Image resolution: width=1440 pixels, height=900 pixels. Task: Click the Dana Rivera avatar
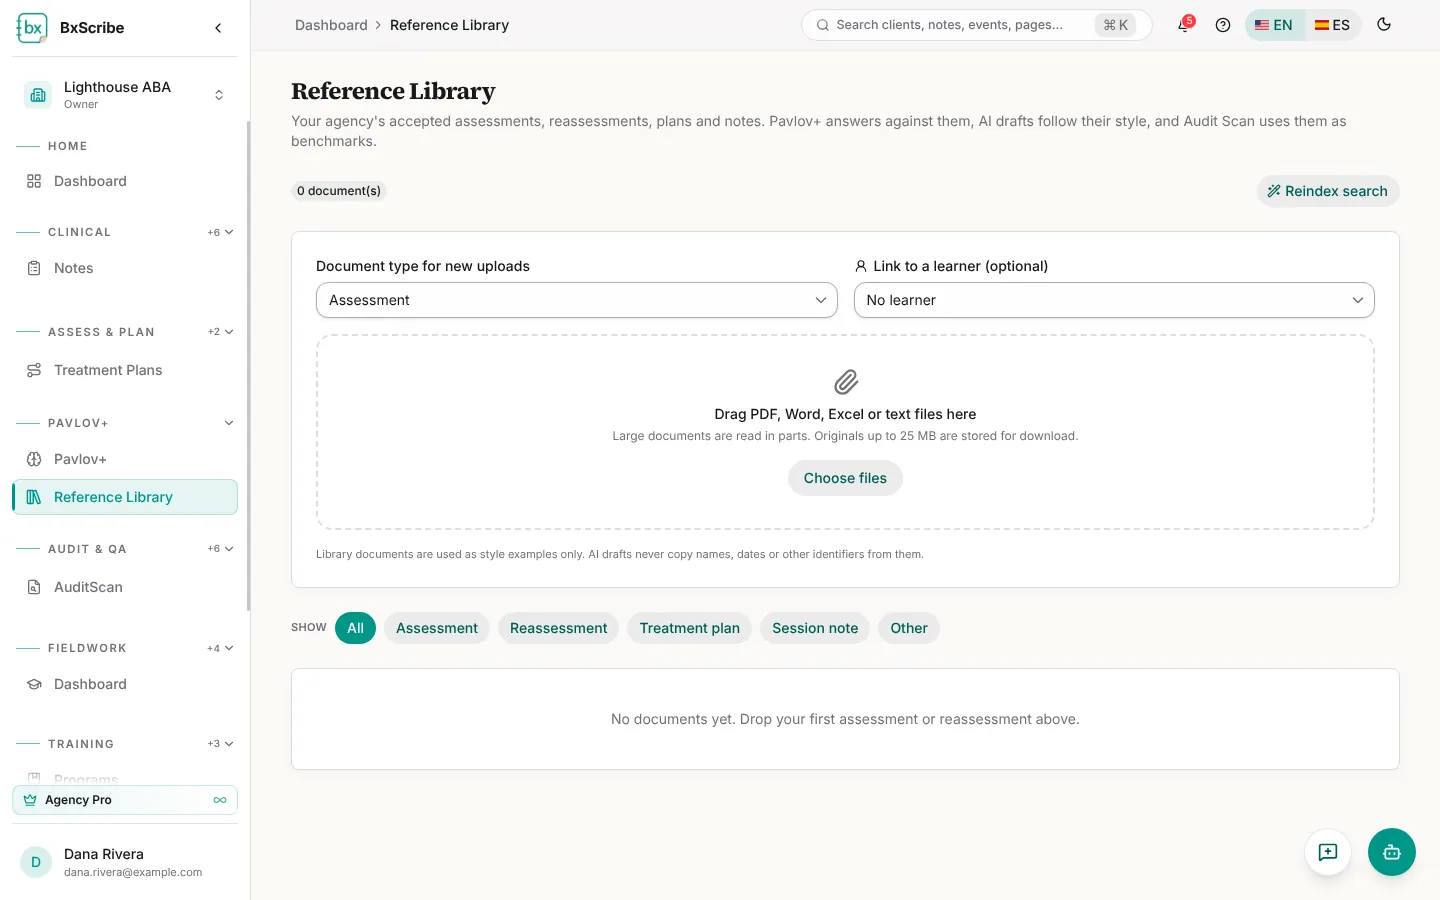click(36, 862)
